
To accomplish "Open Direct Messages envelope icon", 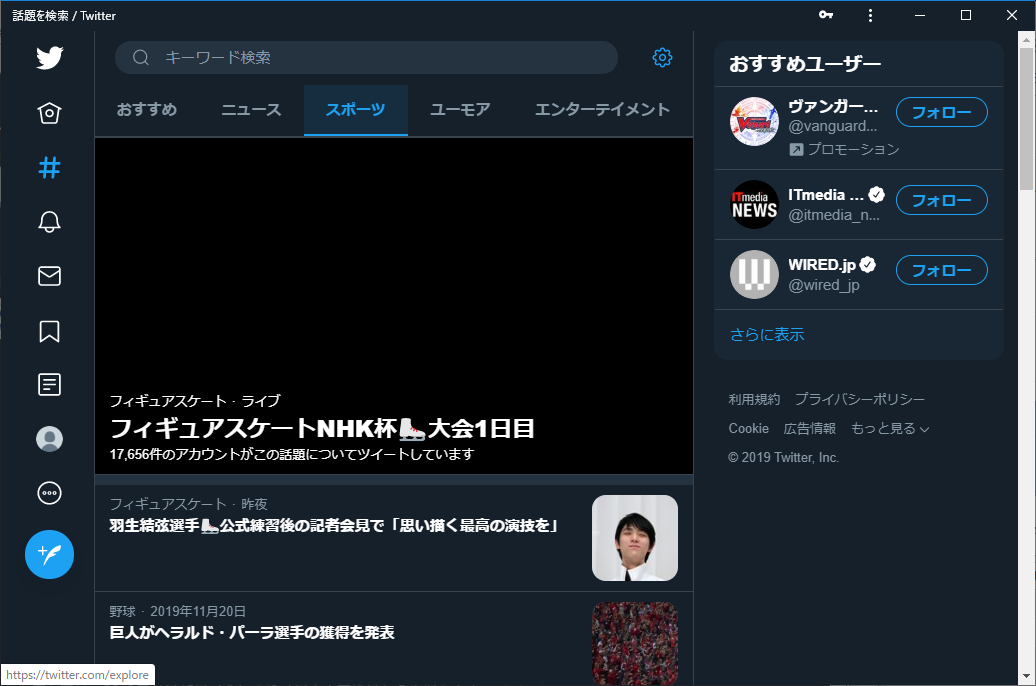I will pos(48,276).
